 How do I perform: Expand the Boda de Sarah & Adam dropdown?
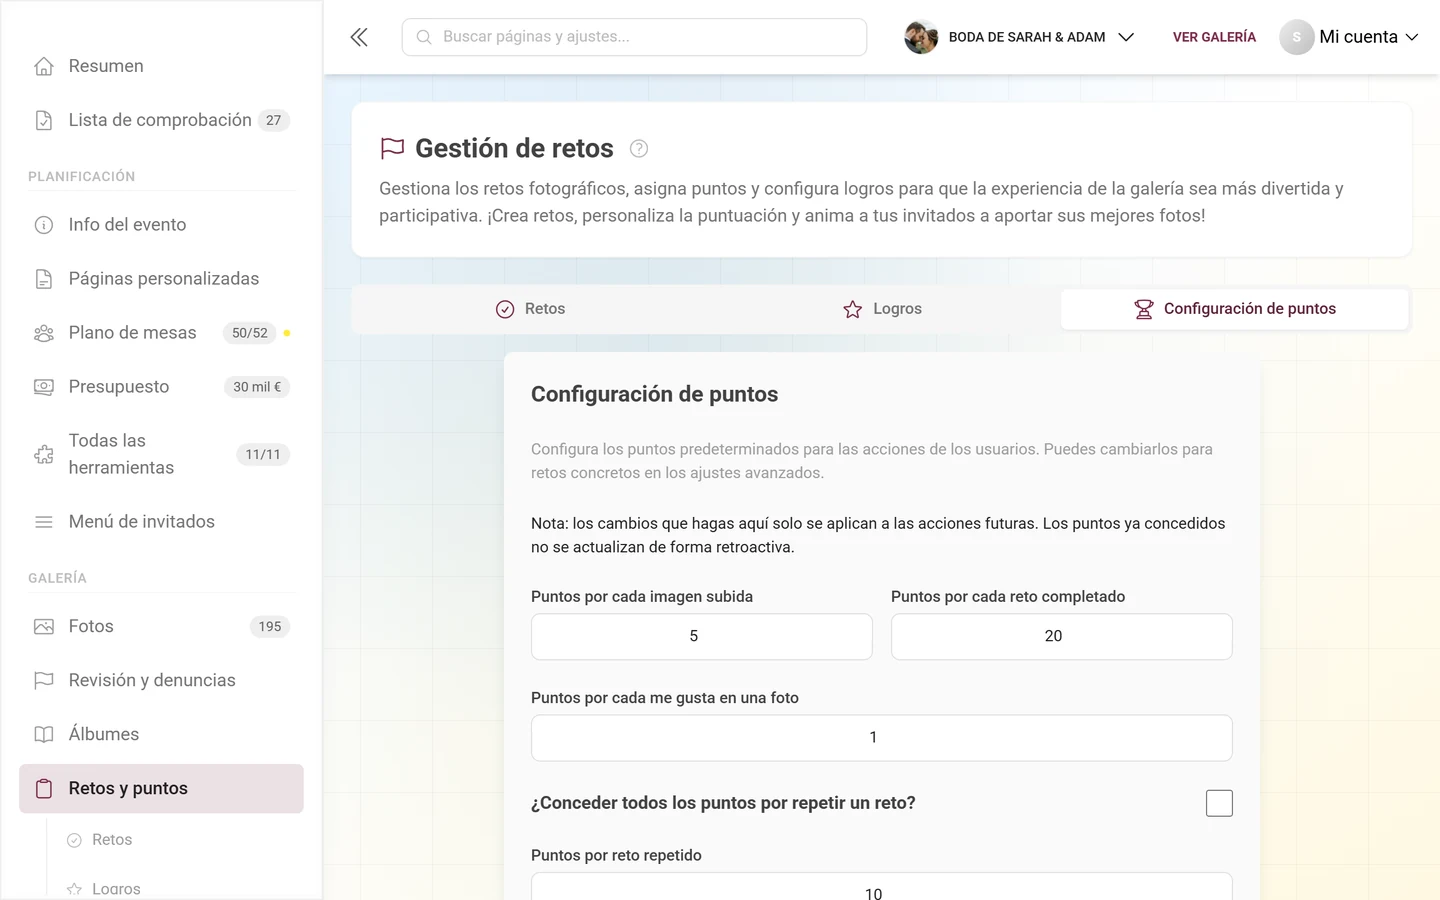click(x=1019, y=37)
